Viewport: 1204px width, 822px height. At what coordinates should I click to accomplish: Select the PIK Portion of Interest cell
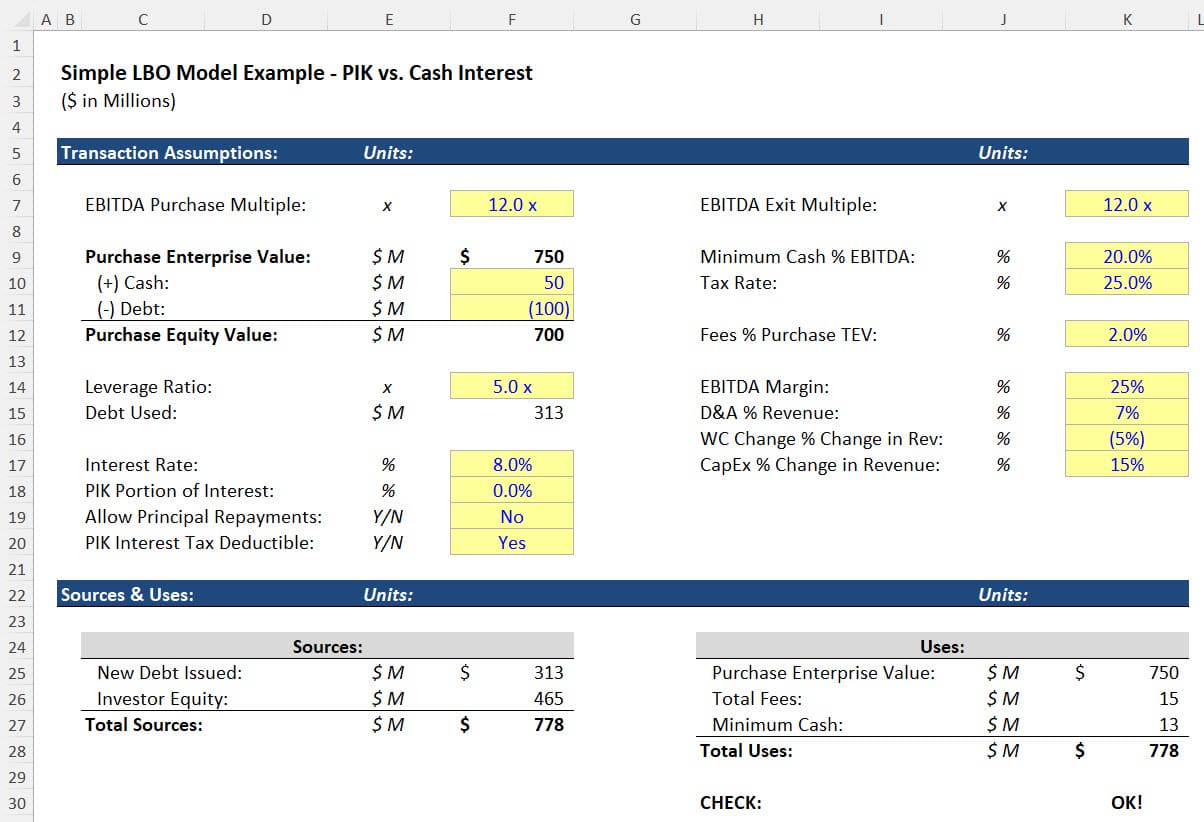click(x=512, y=490)
